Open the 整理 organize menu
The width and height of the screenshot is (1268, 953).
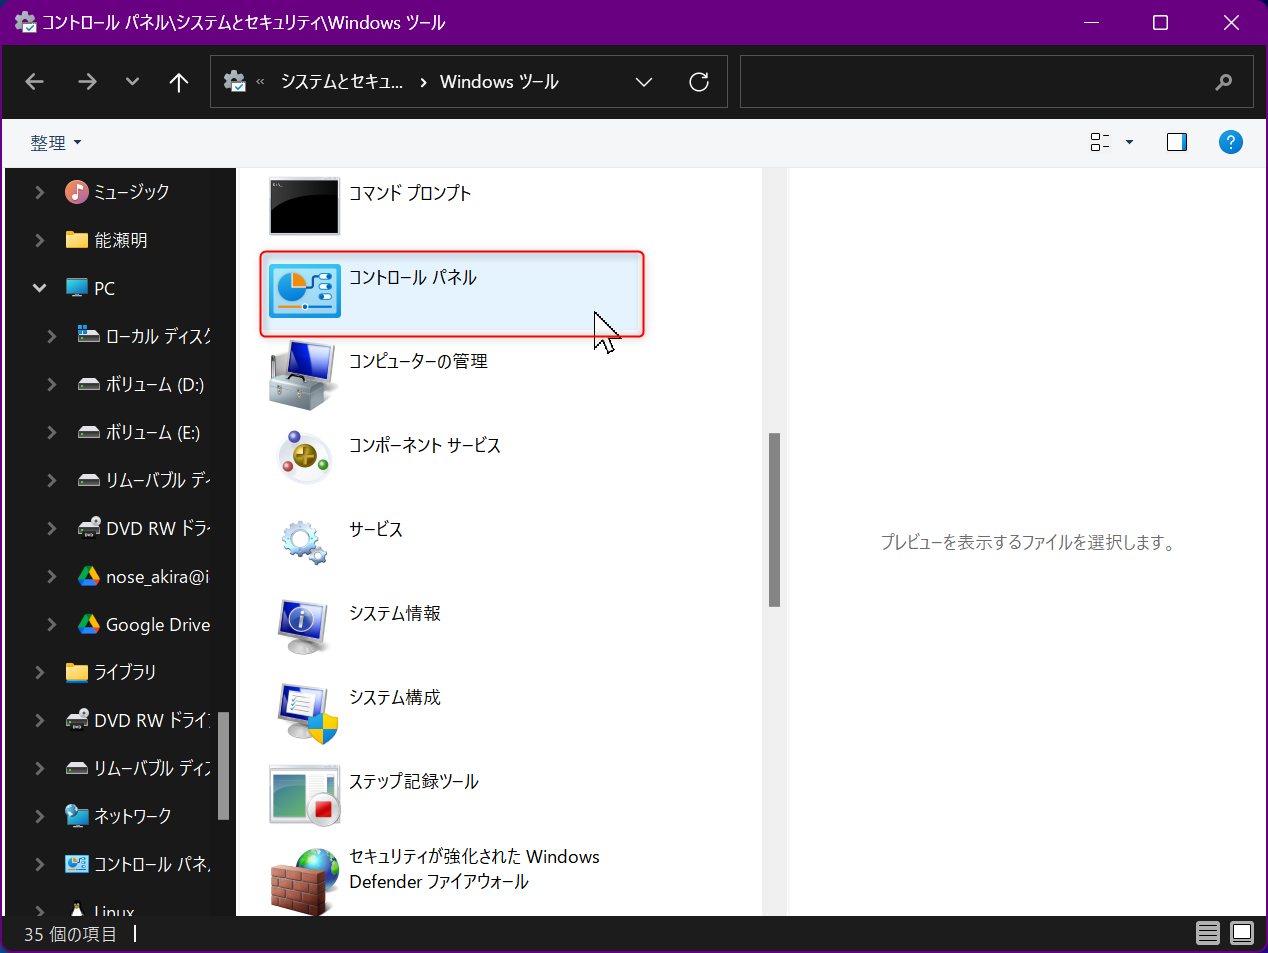pos(56,143)
